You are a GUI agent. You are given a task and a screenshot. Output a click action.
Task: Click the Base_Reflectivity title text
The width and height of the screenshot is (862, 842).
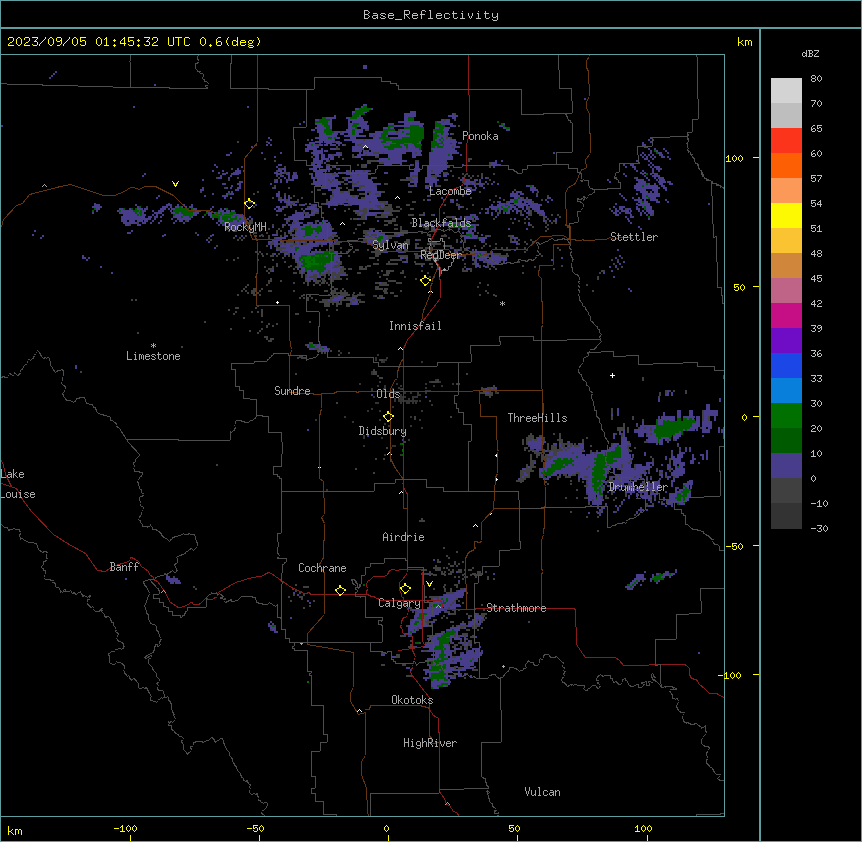[x=431, y=15]
